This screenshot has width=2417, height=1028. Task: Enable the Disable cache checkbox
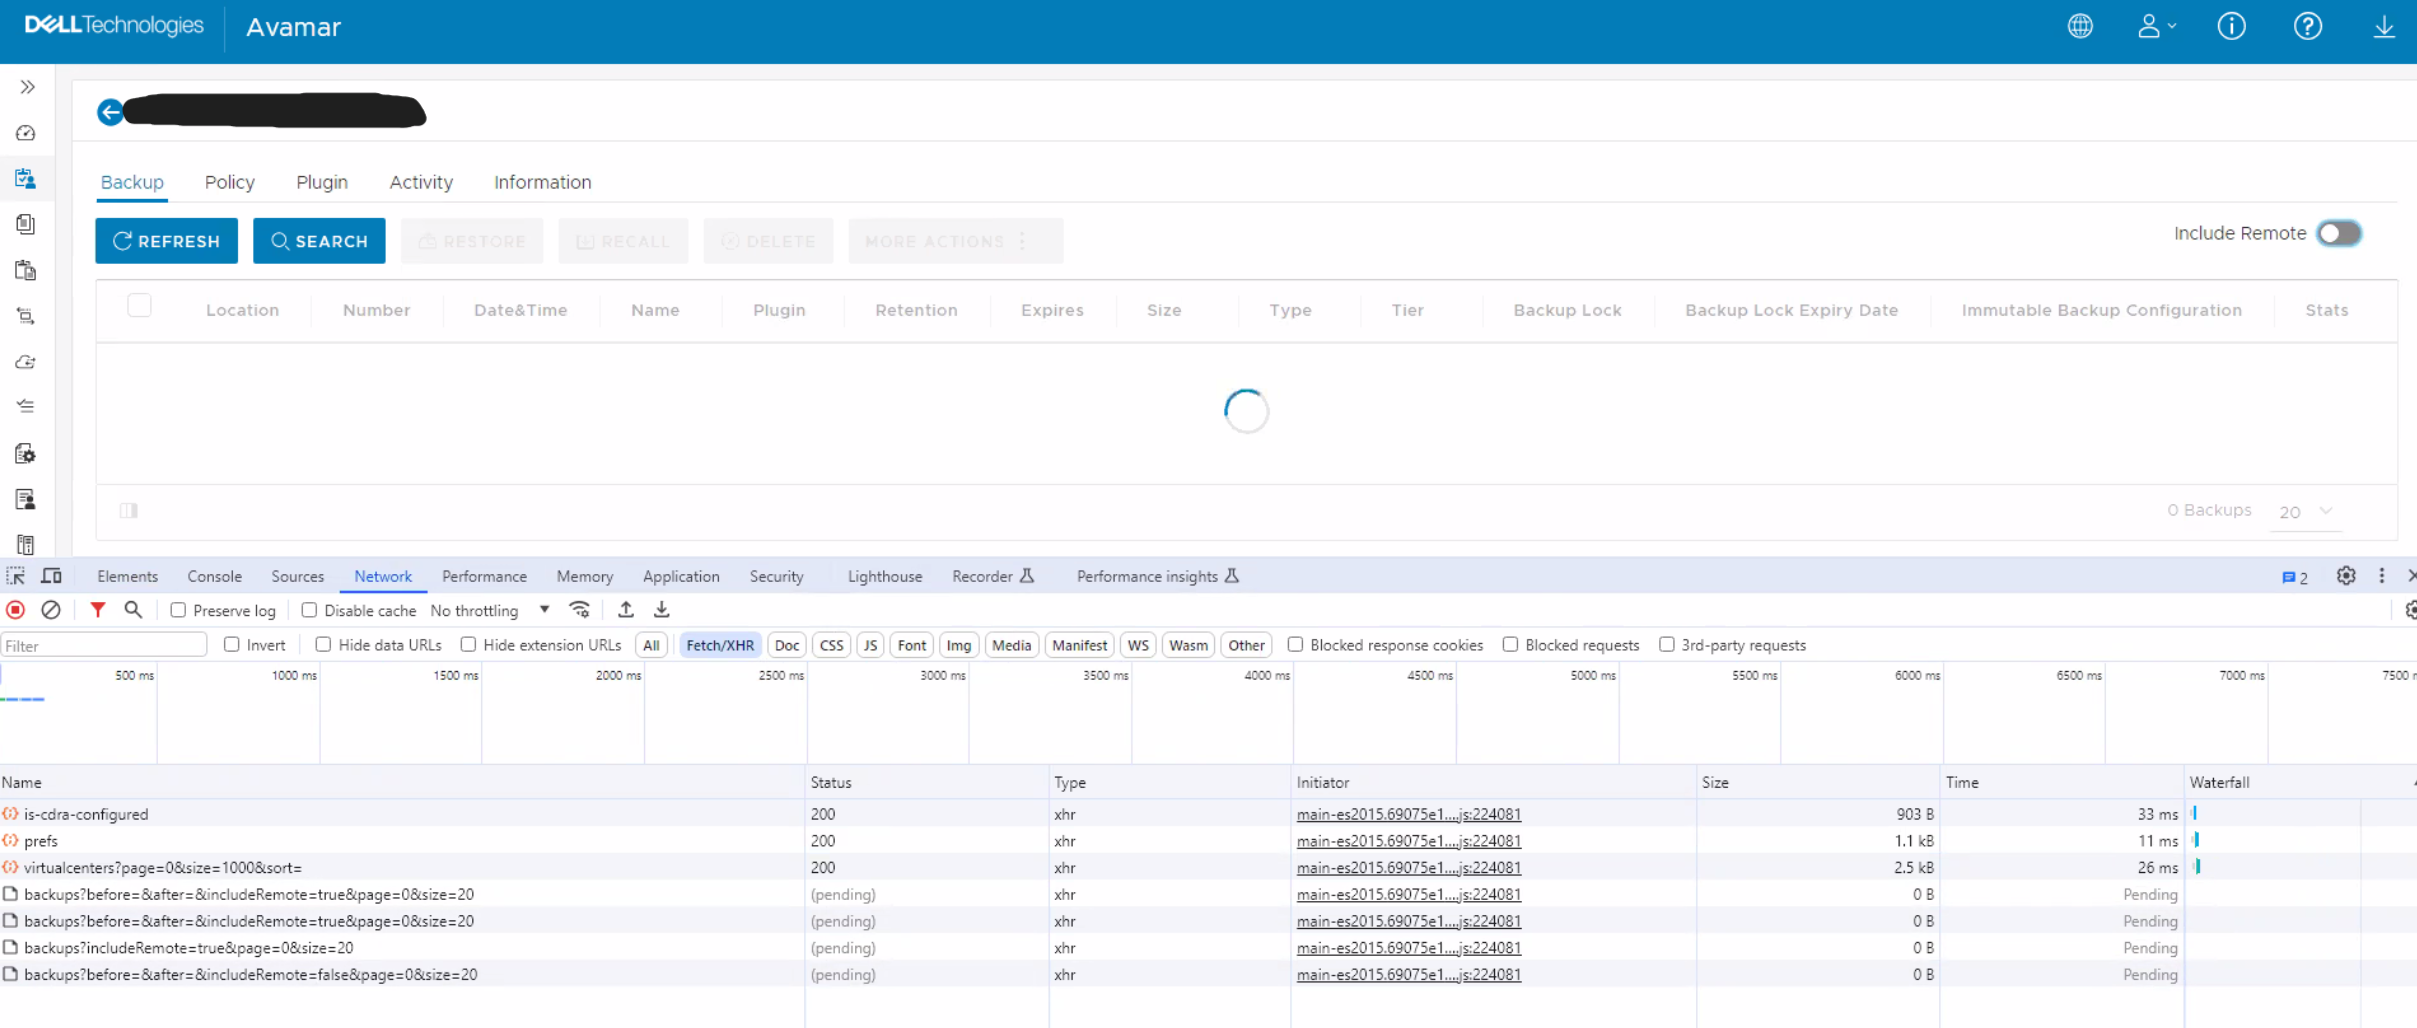pyautogui.click(x=310, y=609)
